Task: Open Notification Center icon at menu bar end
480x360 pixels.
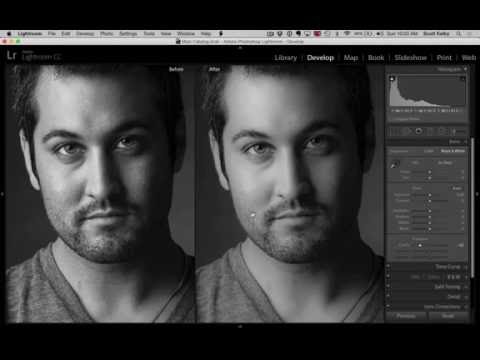Action: [x=469, y=34]
